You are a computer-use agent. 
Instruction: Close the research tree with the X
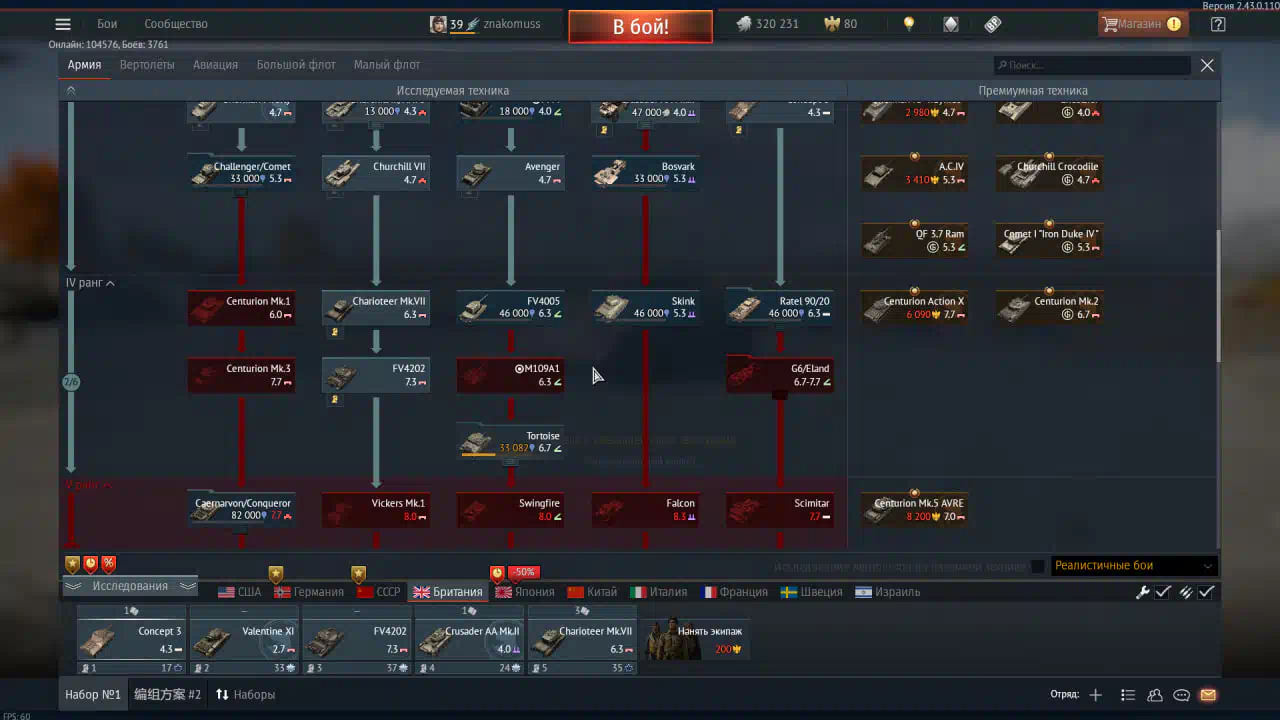pos(1207,65)
